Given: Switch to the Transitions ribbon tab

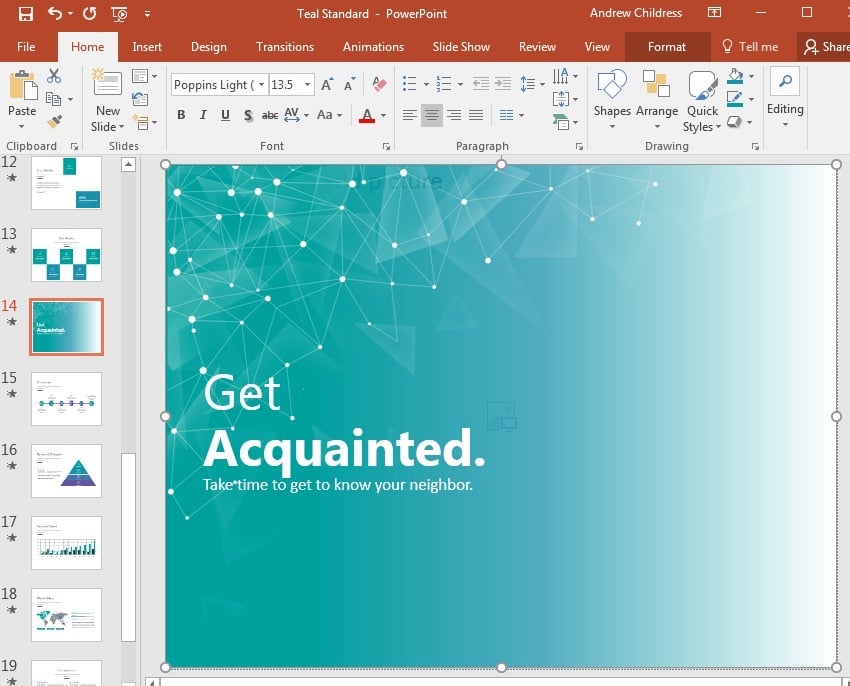Looking at the screenshot, I should click(284, 46).
